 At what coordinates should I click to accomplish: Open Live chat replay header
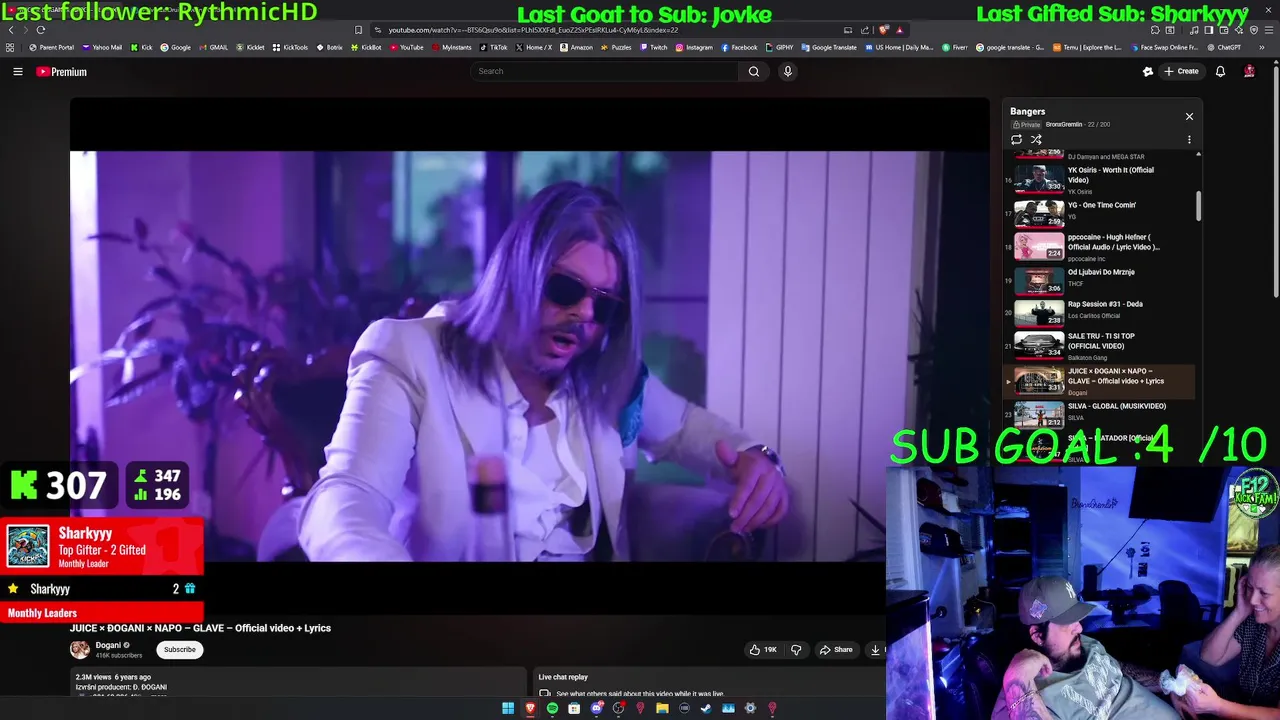[563, 677]
